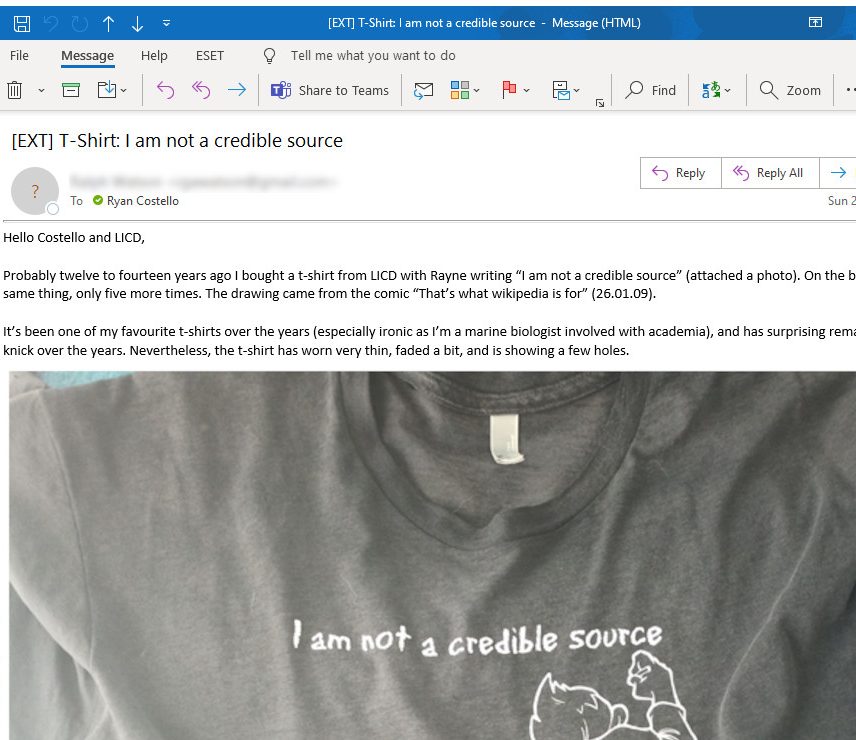Open the File menu
856x740 pixels.
19,56
